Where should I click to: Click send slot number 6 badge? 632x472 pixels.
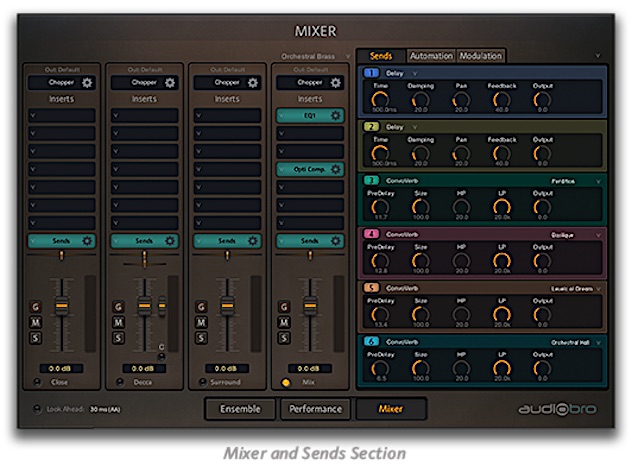[x=371, y=341]
